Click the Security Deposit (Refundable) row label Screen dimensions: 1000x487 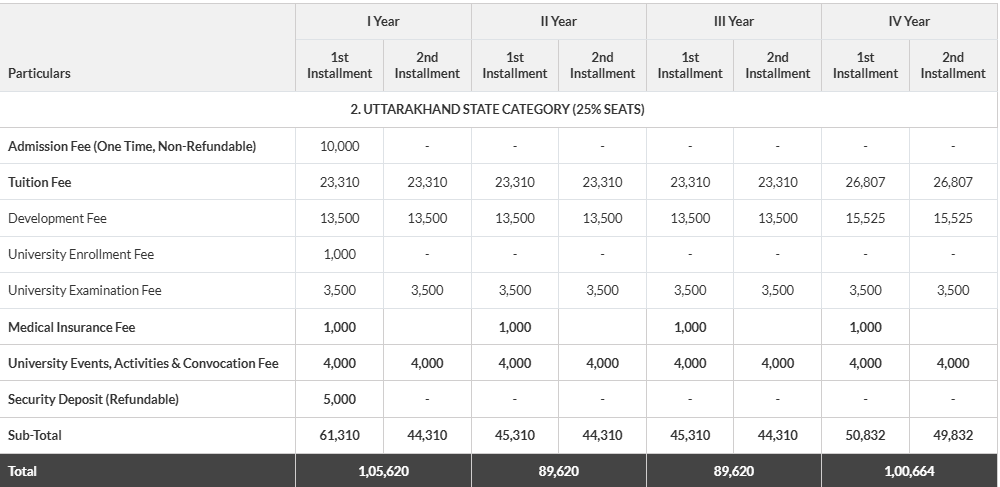93,399
